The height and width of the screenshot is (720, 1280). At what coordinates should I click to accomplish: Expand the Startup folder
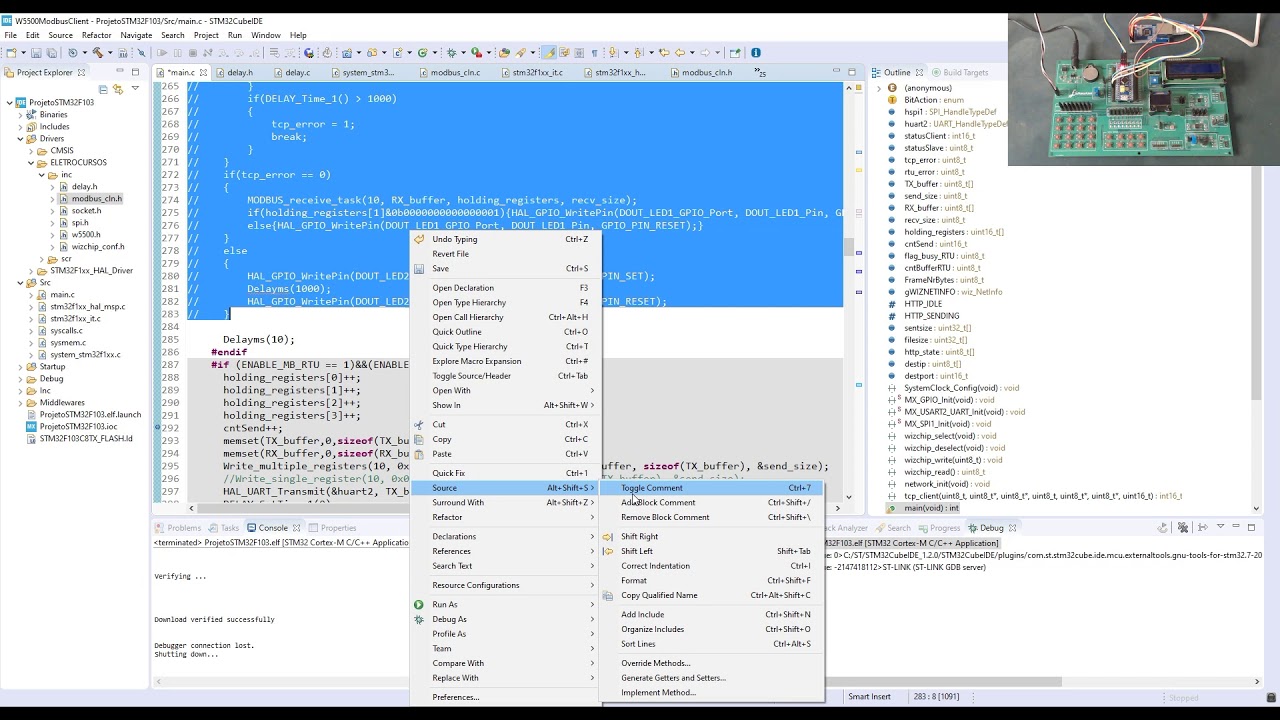pyautogui.click(x=19, y=367)
